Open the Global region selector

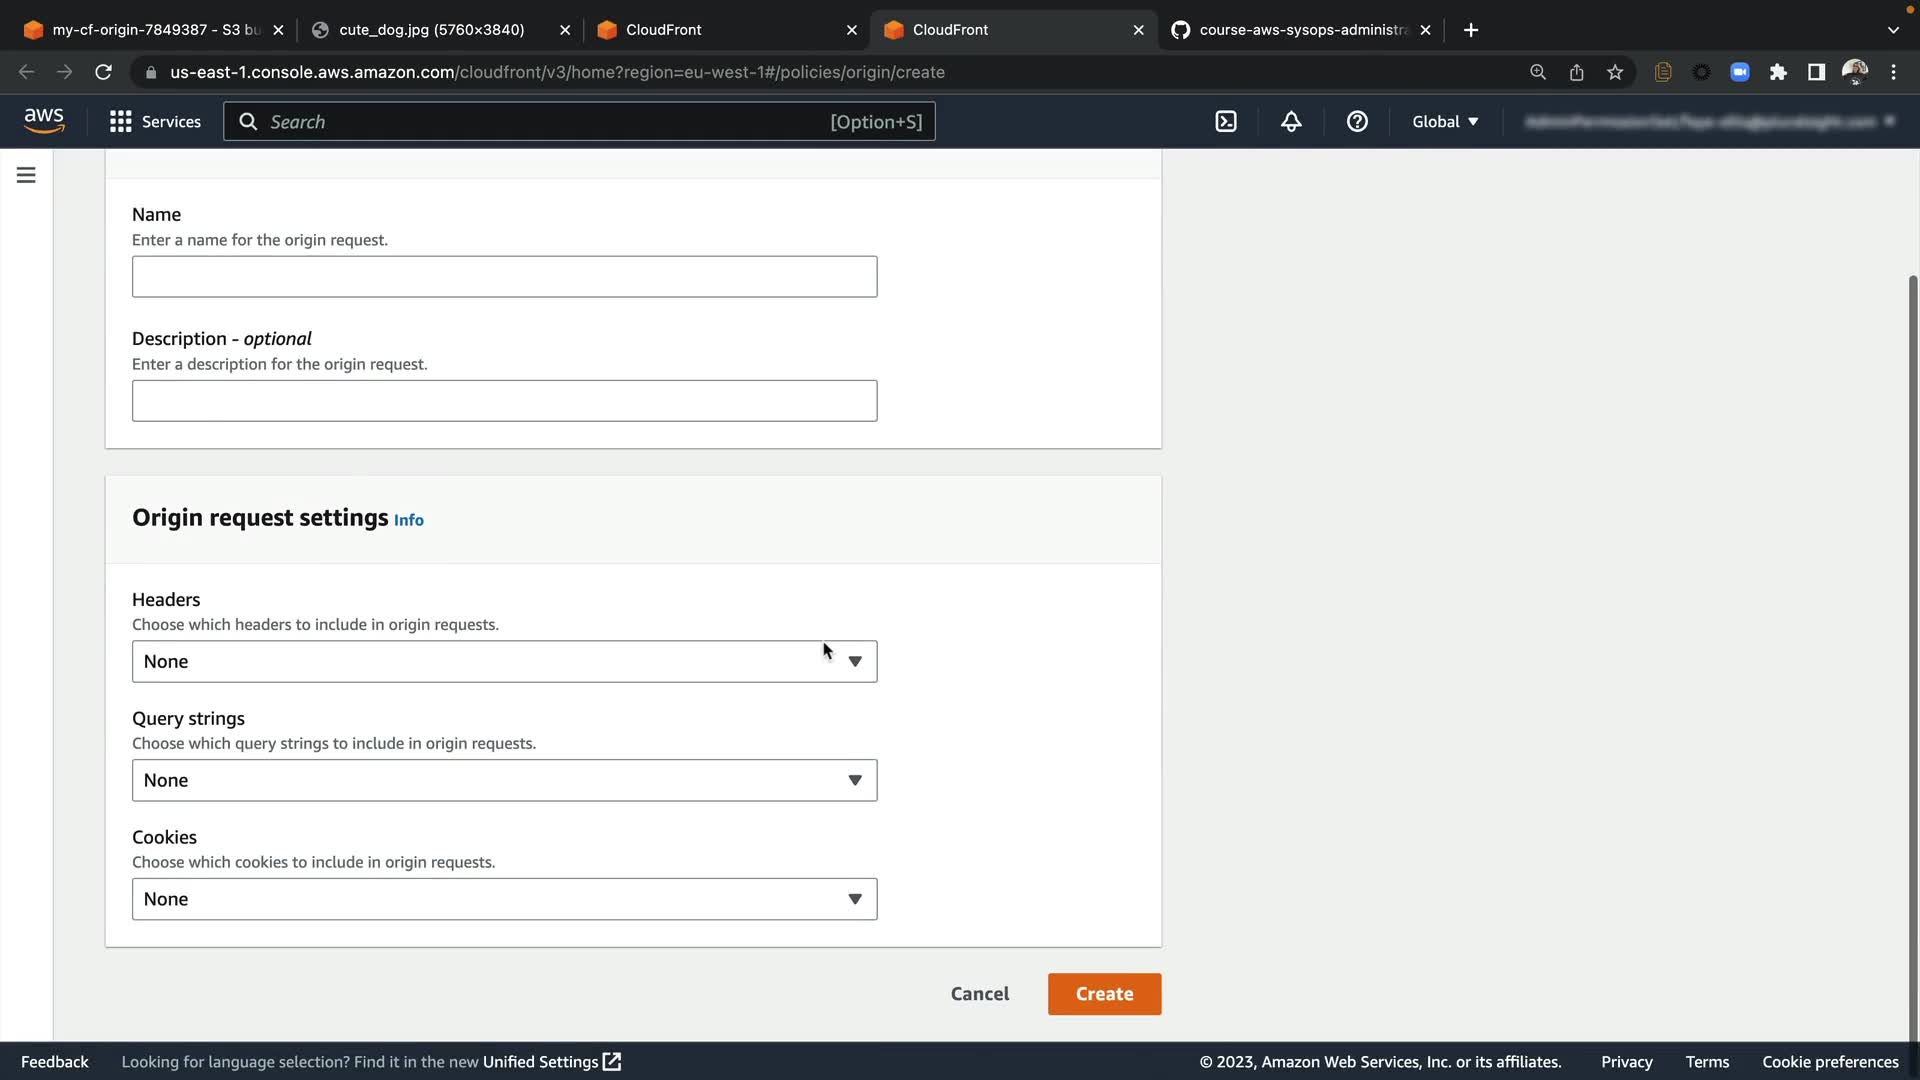[1445, 122]
